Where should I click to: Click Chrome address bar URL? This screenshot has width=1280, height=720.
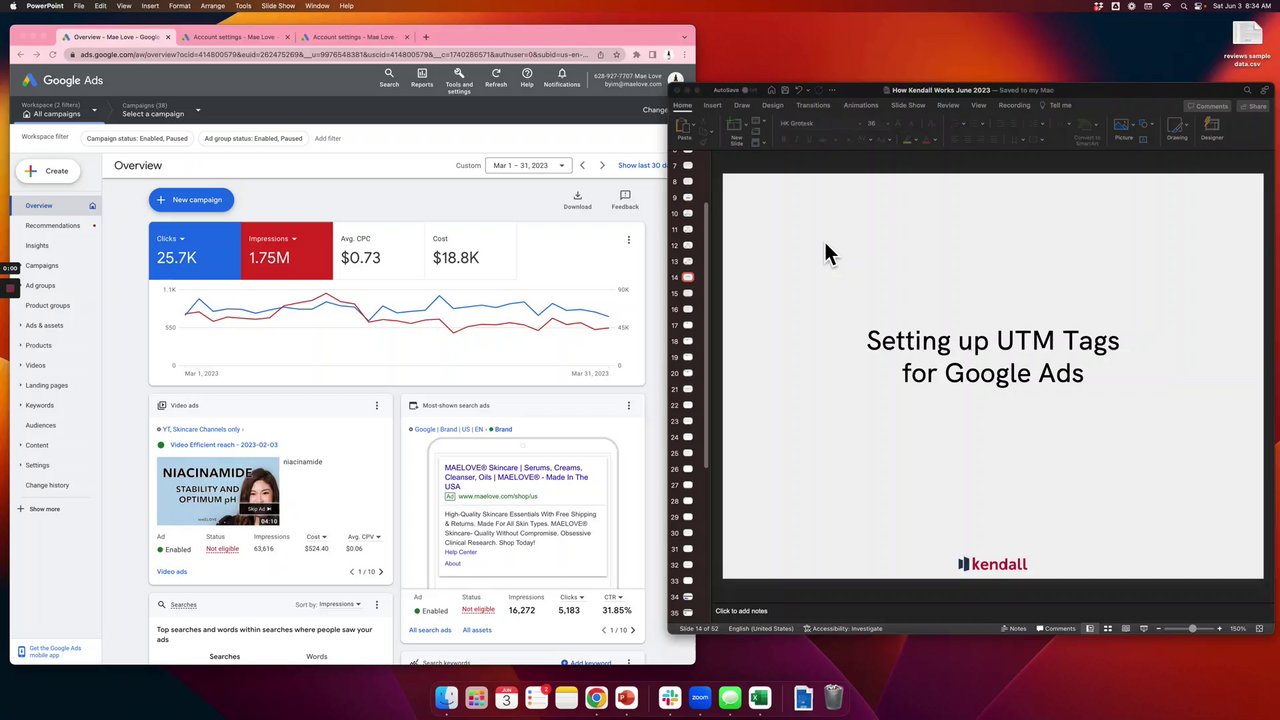(336, 55)
